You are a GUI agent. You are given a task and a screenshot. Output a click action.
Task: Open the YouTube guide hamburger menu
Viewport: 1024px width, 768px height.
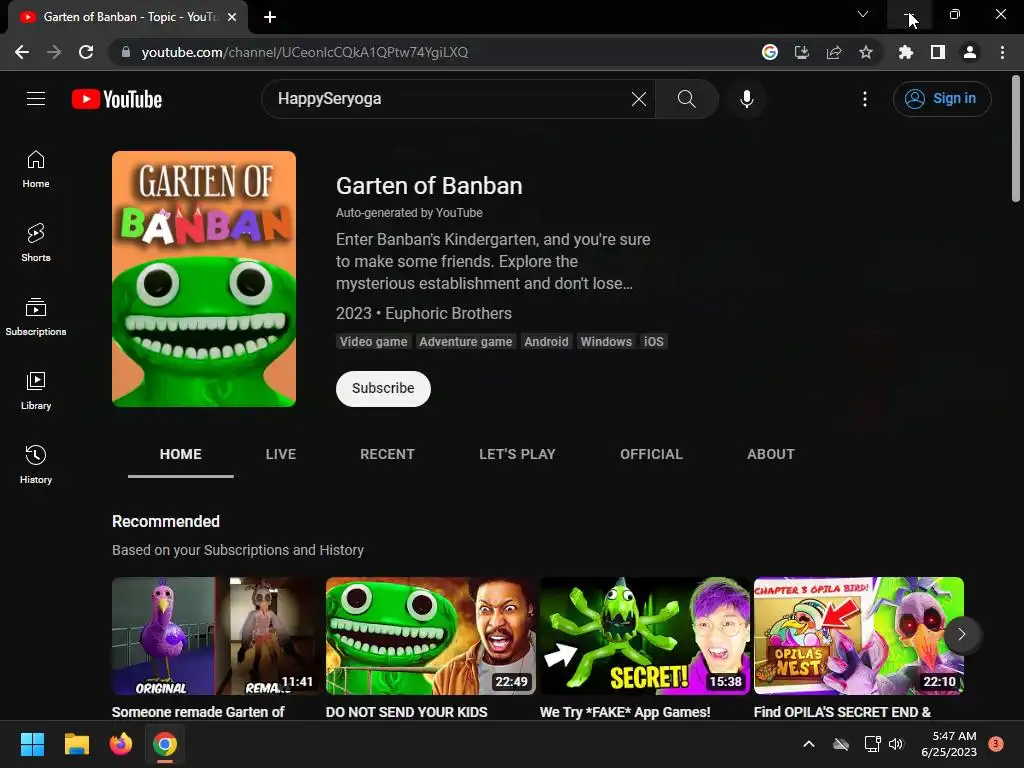coord(36,99)
